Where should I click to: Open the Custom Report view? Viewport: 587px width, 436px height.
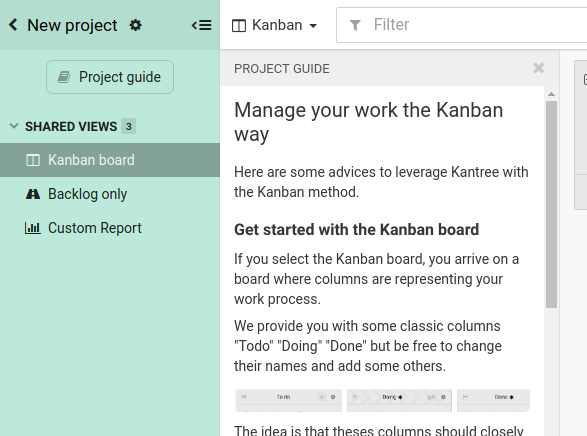pos(110,228)
